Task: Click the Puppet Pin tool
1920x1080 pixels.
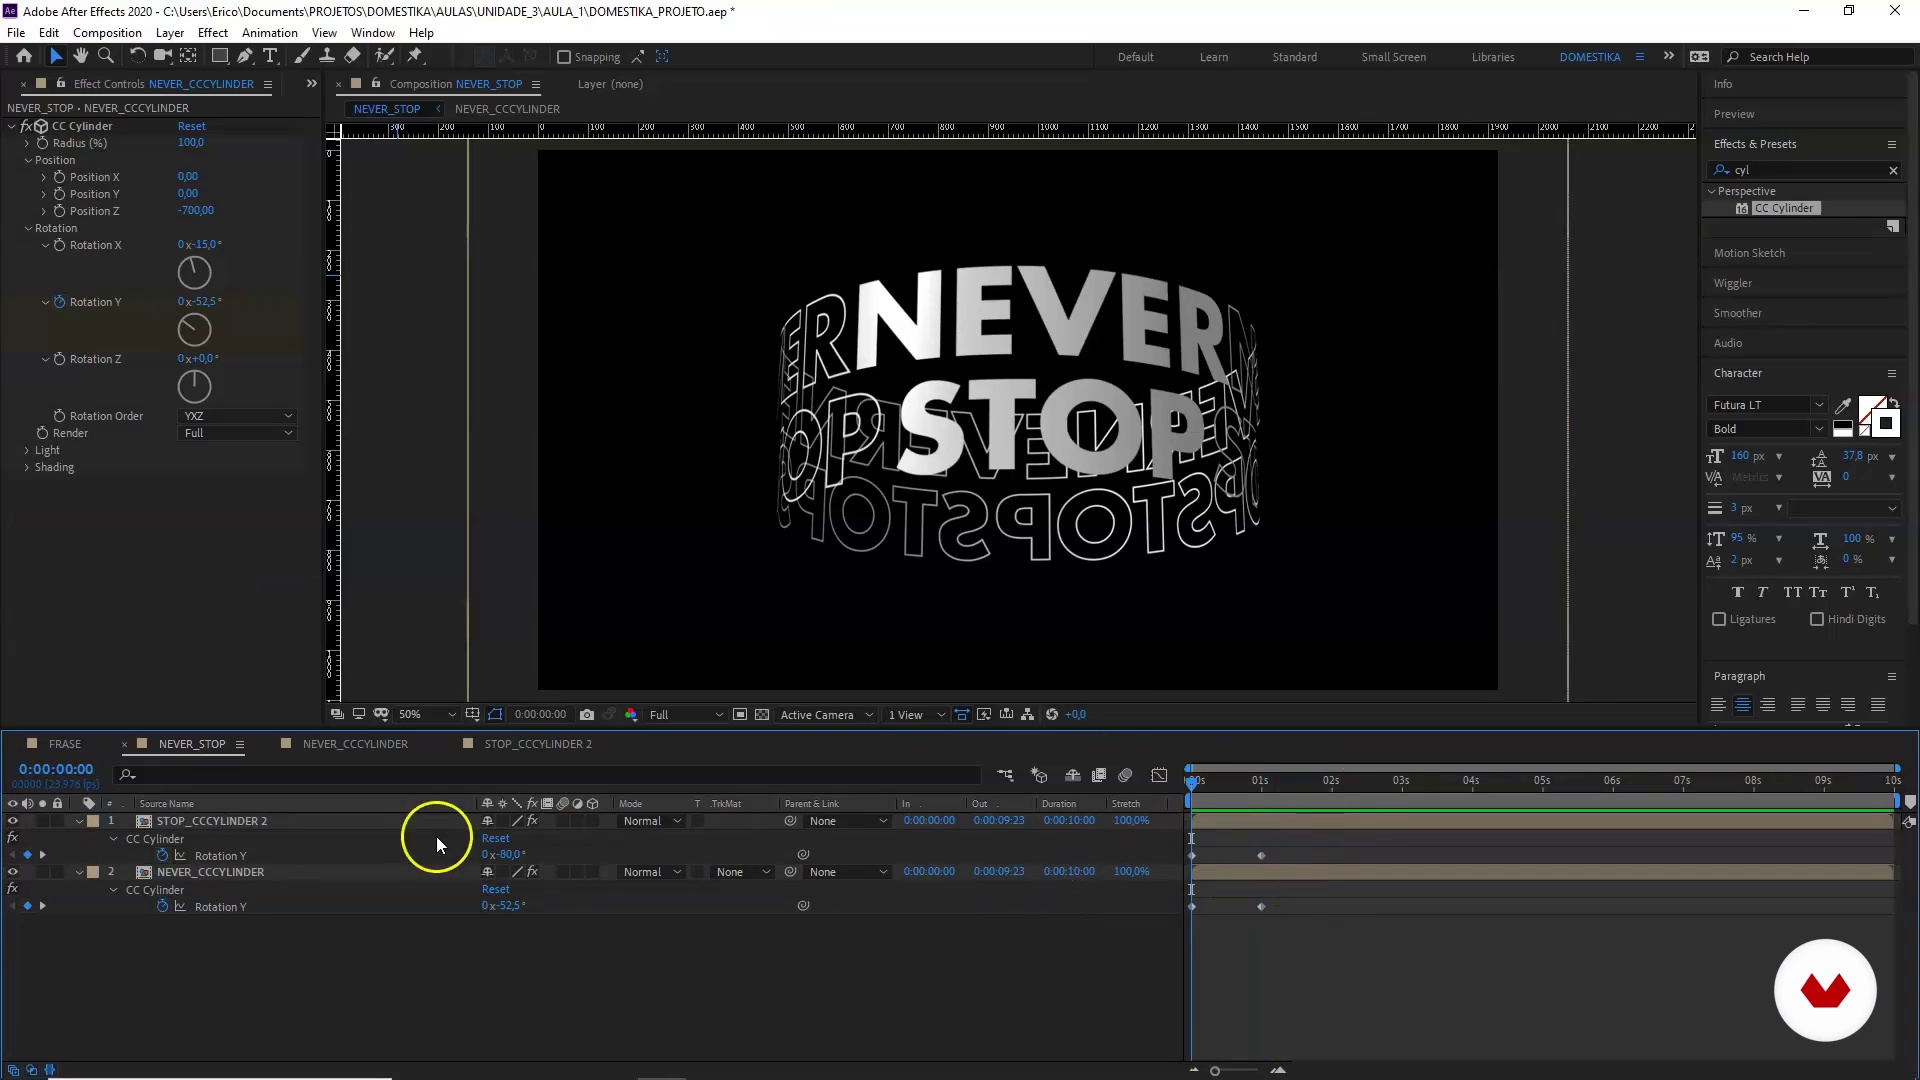Action: [x=415, y=56]
